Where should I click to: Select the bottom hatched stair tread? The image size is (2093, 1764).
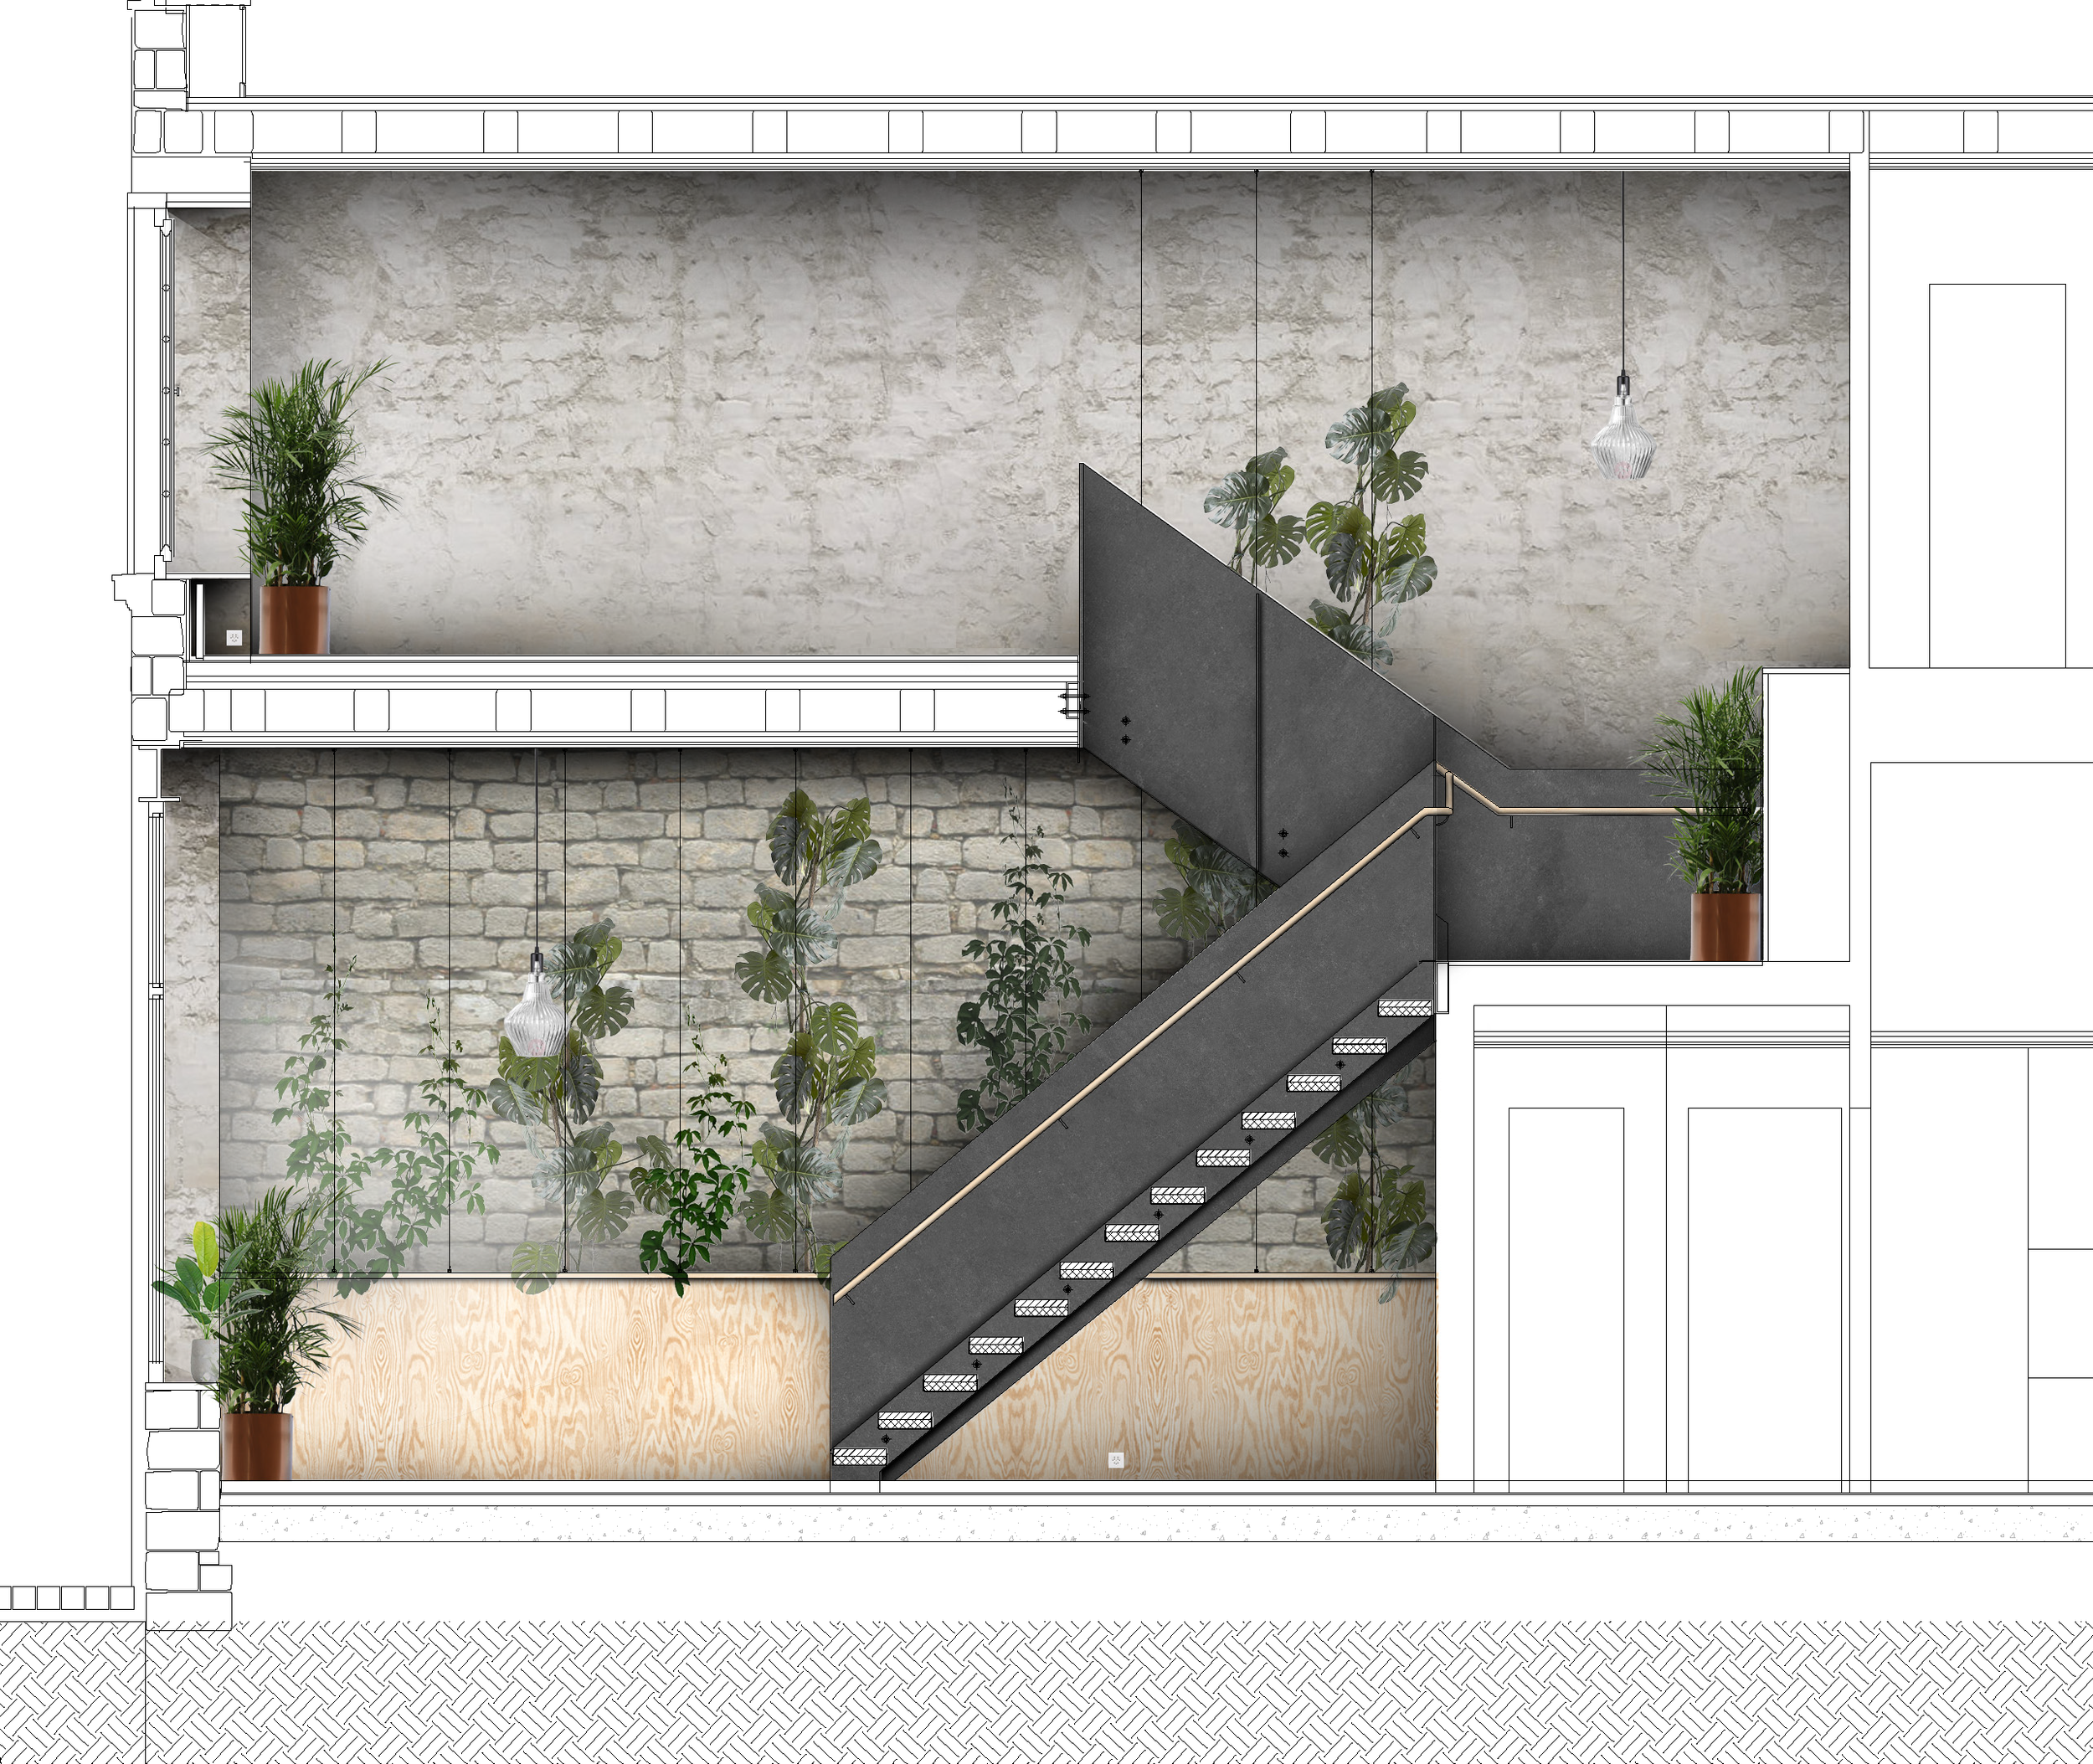click(x=859, y=1457)
